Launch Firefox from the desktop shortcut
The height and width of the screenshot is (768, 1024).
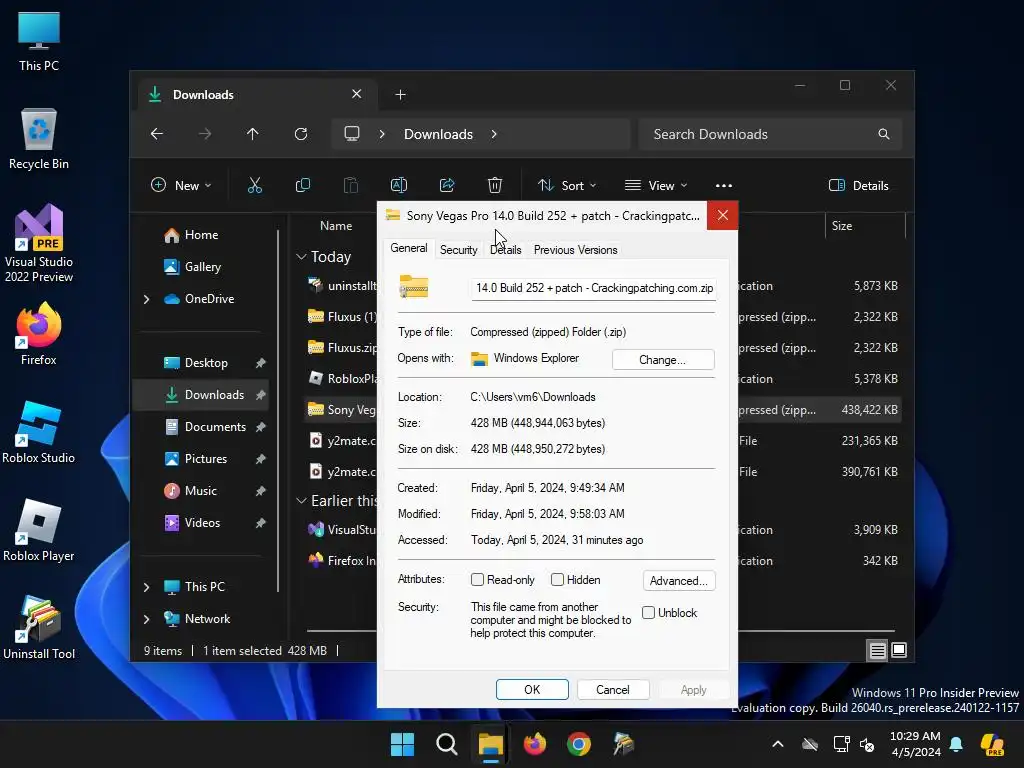pos(39,334)
